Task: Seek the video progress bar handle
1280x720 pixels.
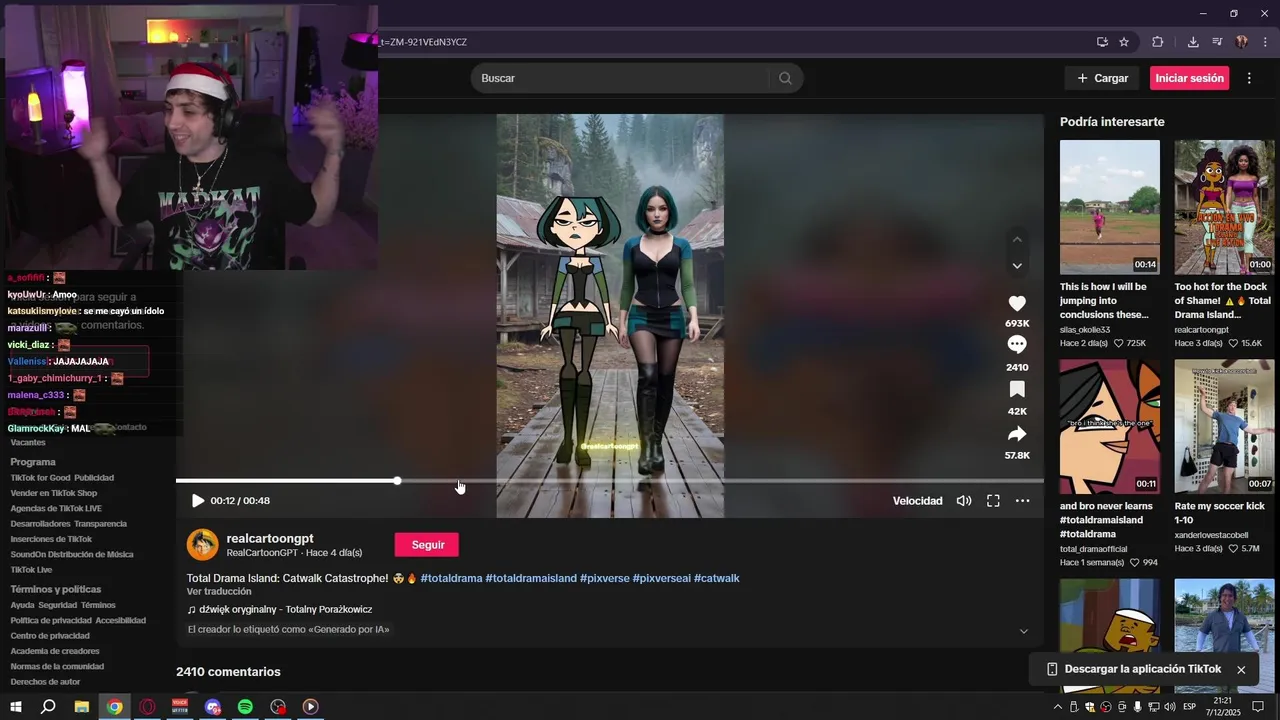Action: coord(397,481)
